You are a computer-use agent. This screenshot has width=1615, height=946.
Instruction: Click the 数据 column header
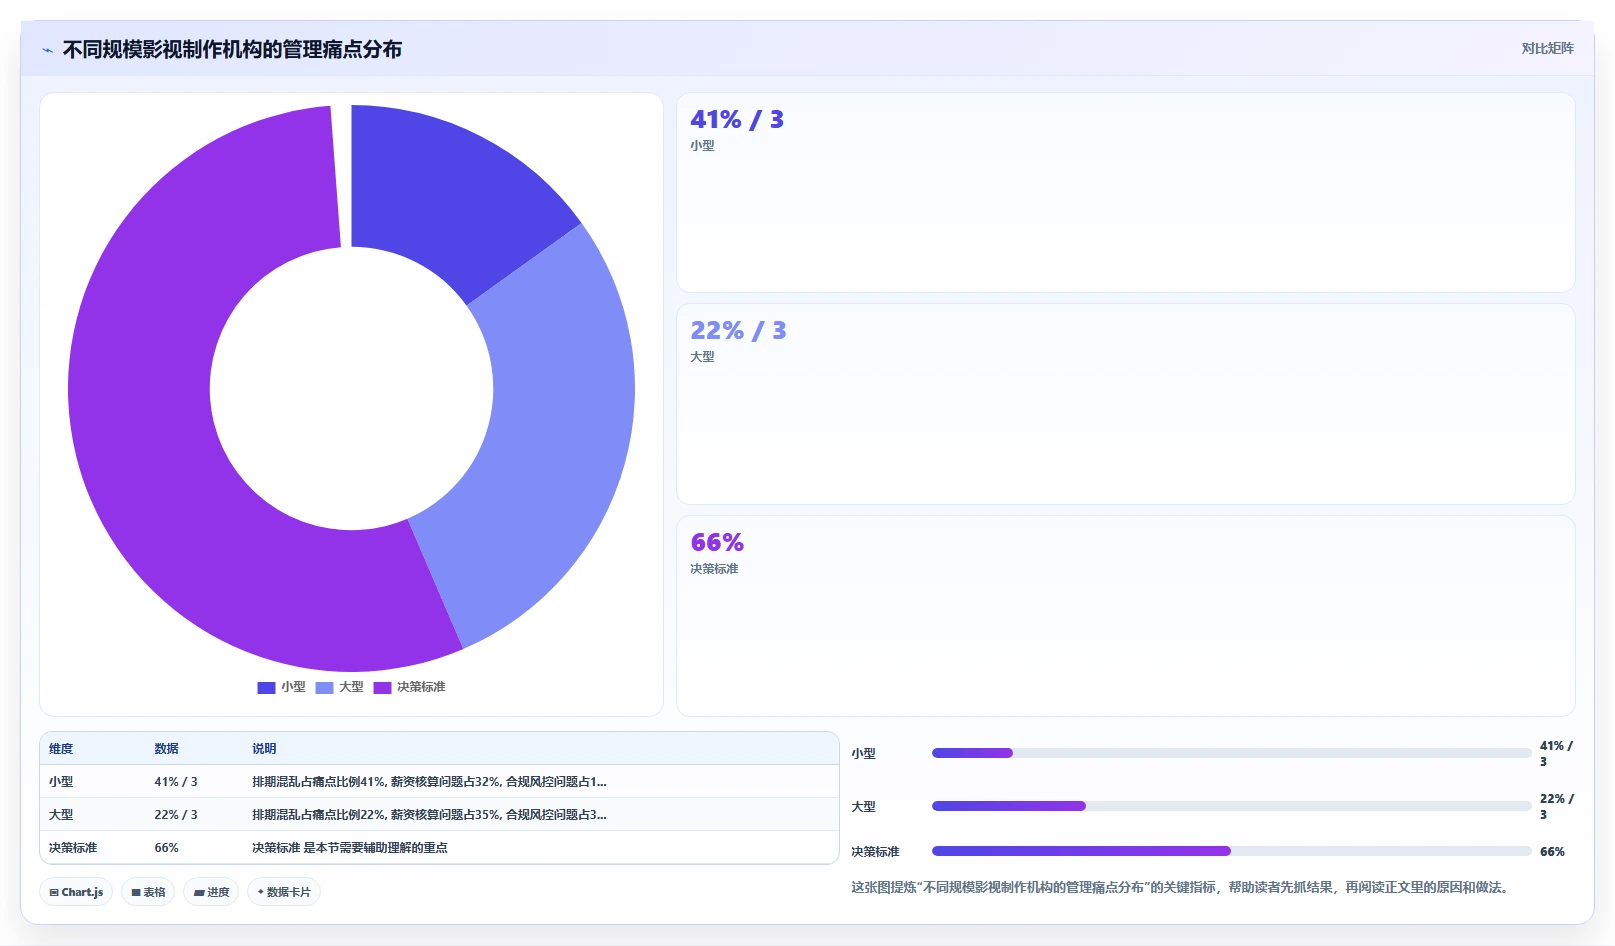(x=166, y=749)
